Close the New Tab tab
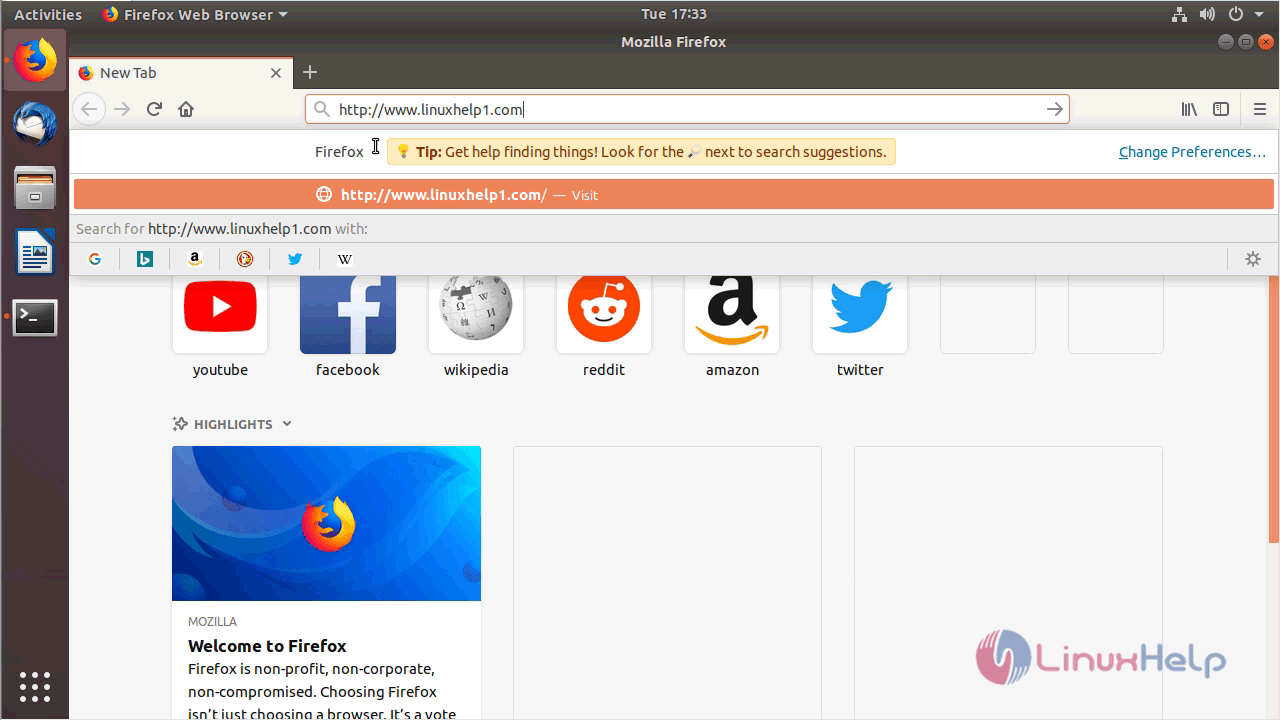Screen dimensions: 1280x720 [276, 73]
